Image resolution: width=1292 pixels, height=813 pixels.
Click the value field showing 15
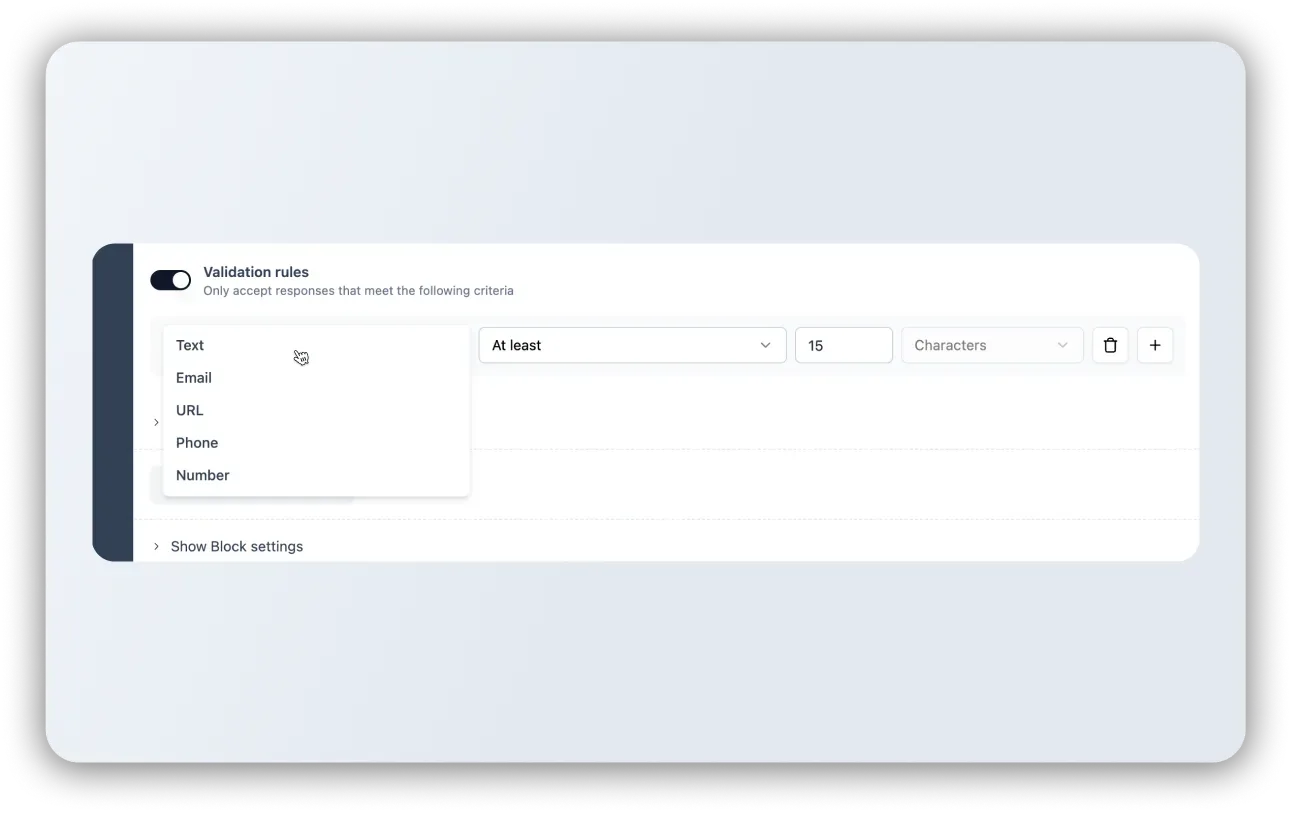point(843,345)
